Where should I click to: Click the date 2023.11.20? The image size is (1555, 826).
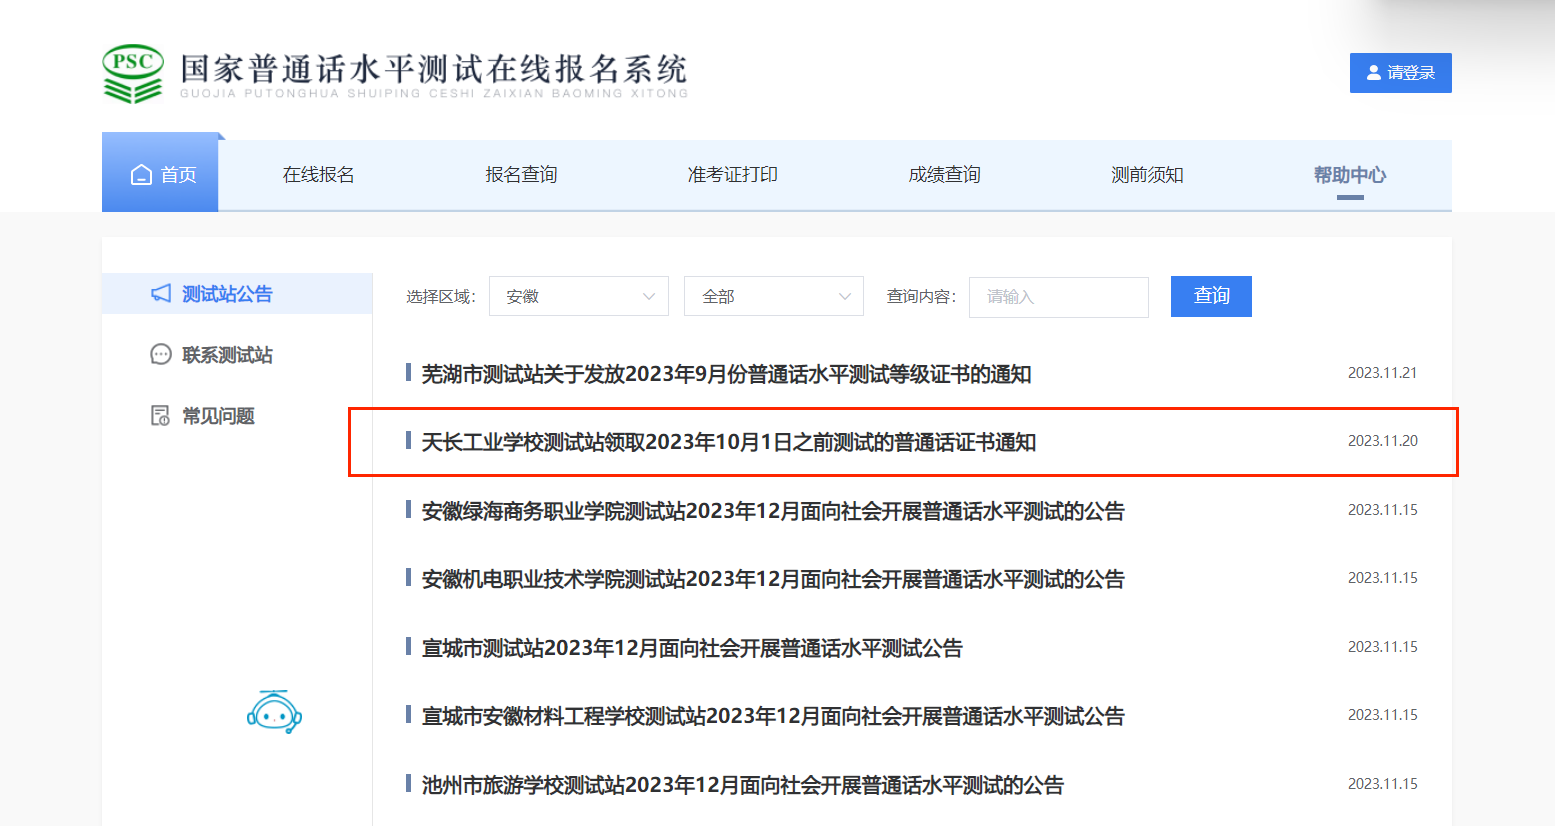point(1382,441)
